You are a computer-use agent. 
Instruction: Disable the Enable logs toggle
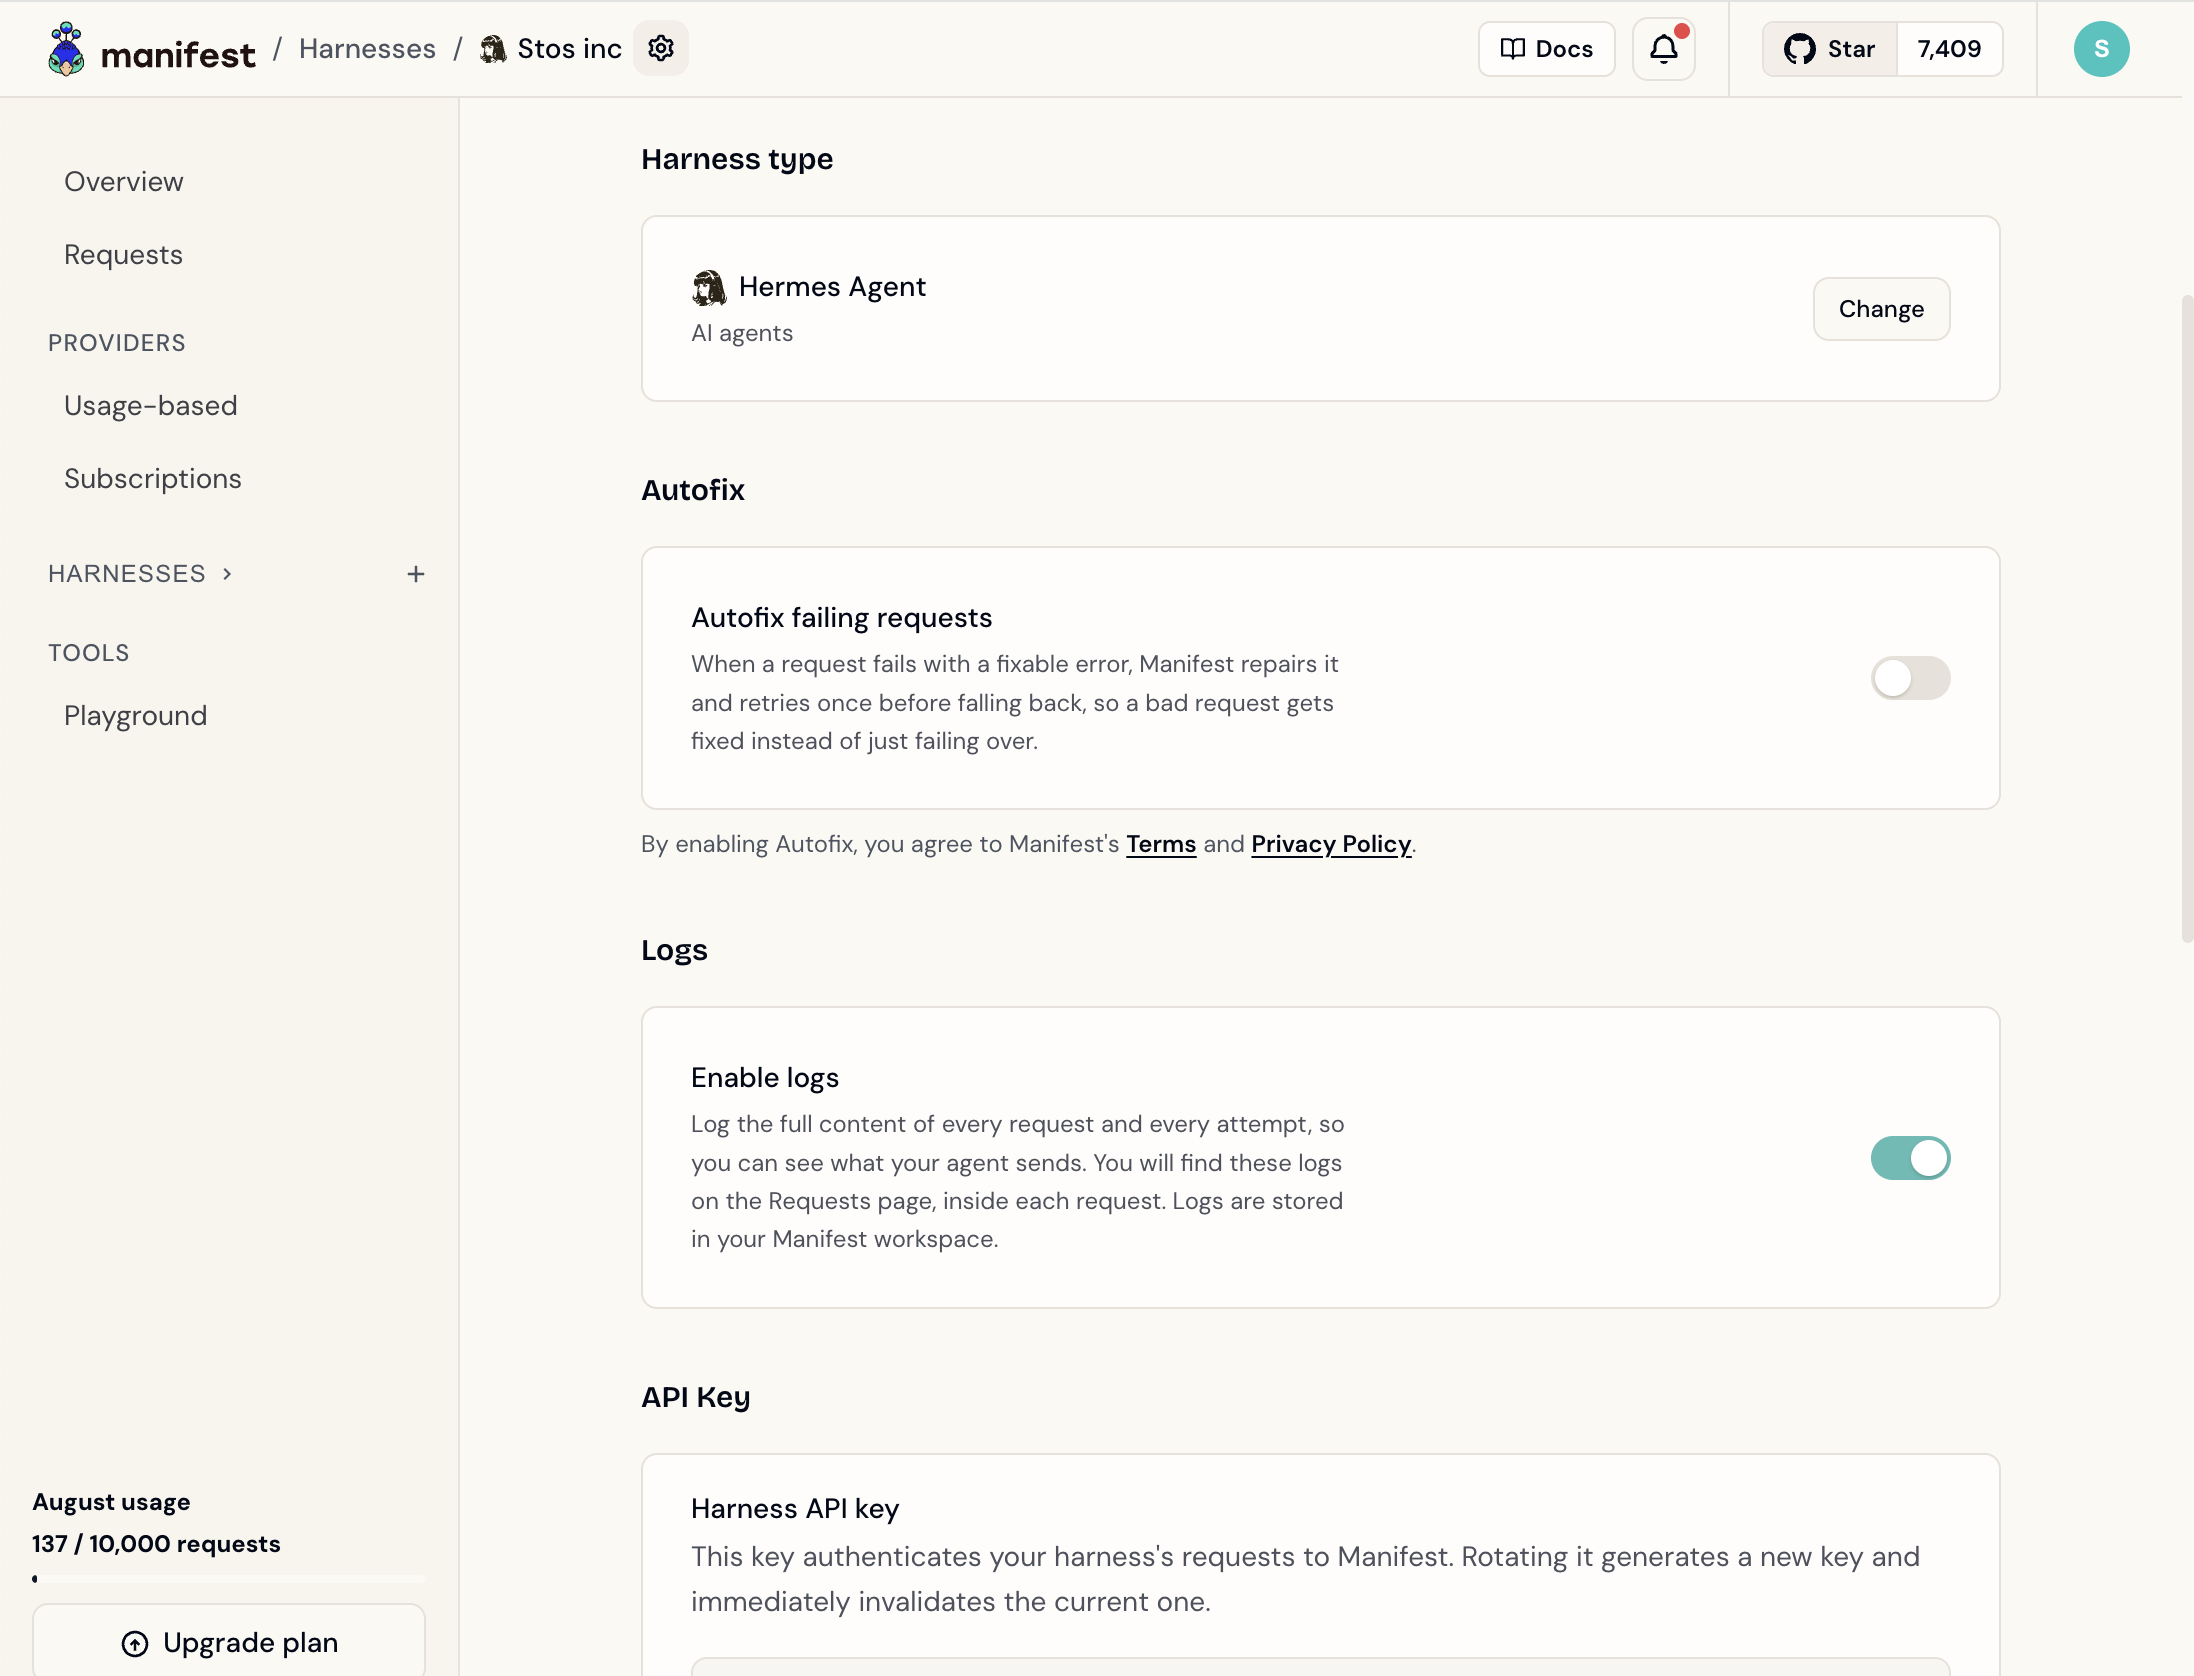click(x=1910, y=1158)
